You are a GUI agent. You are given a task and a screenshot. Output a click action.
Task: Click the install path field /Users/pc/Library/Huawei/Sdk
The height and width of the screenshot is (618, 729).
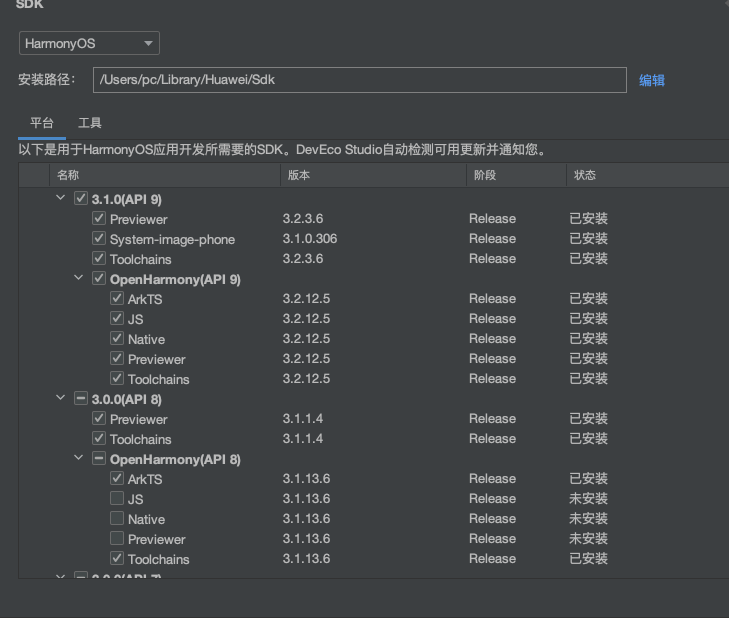(359, 80)
